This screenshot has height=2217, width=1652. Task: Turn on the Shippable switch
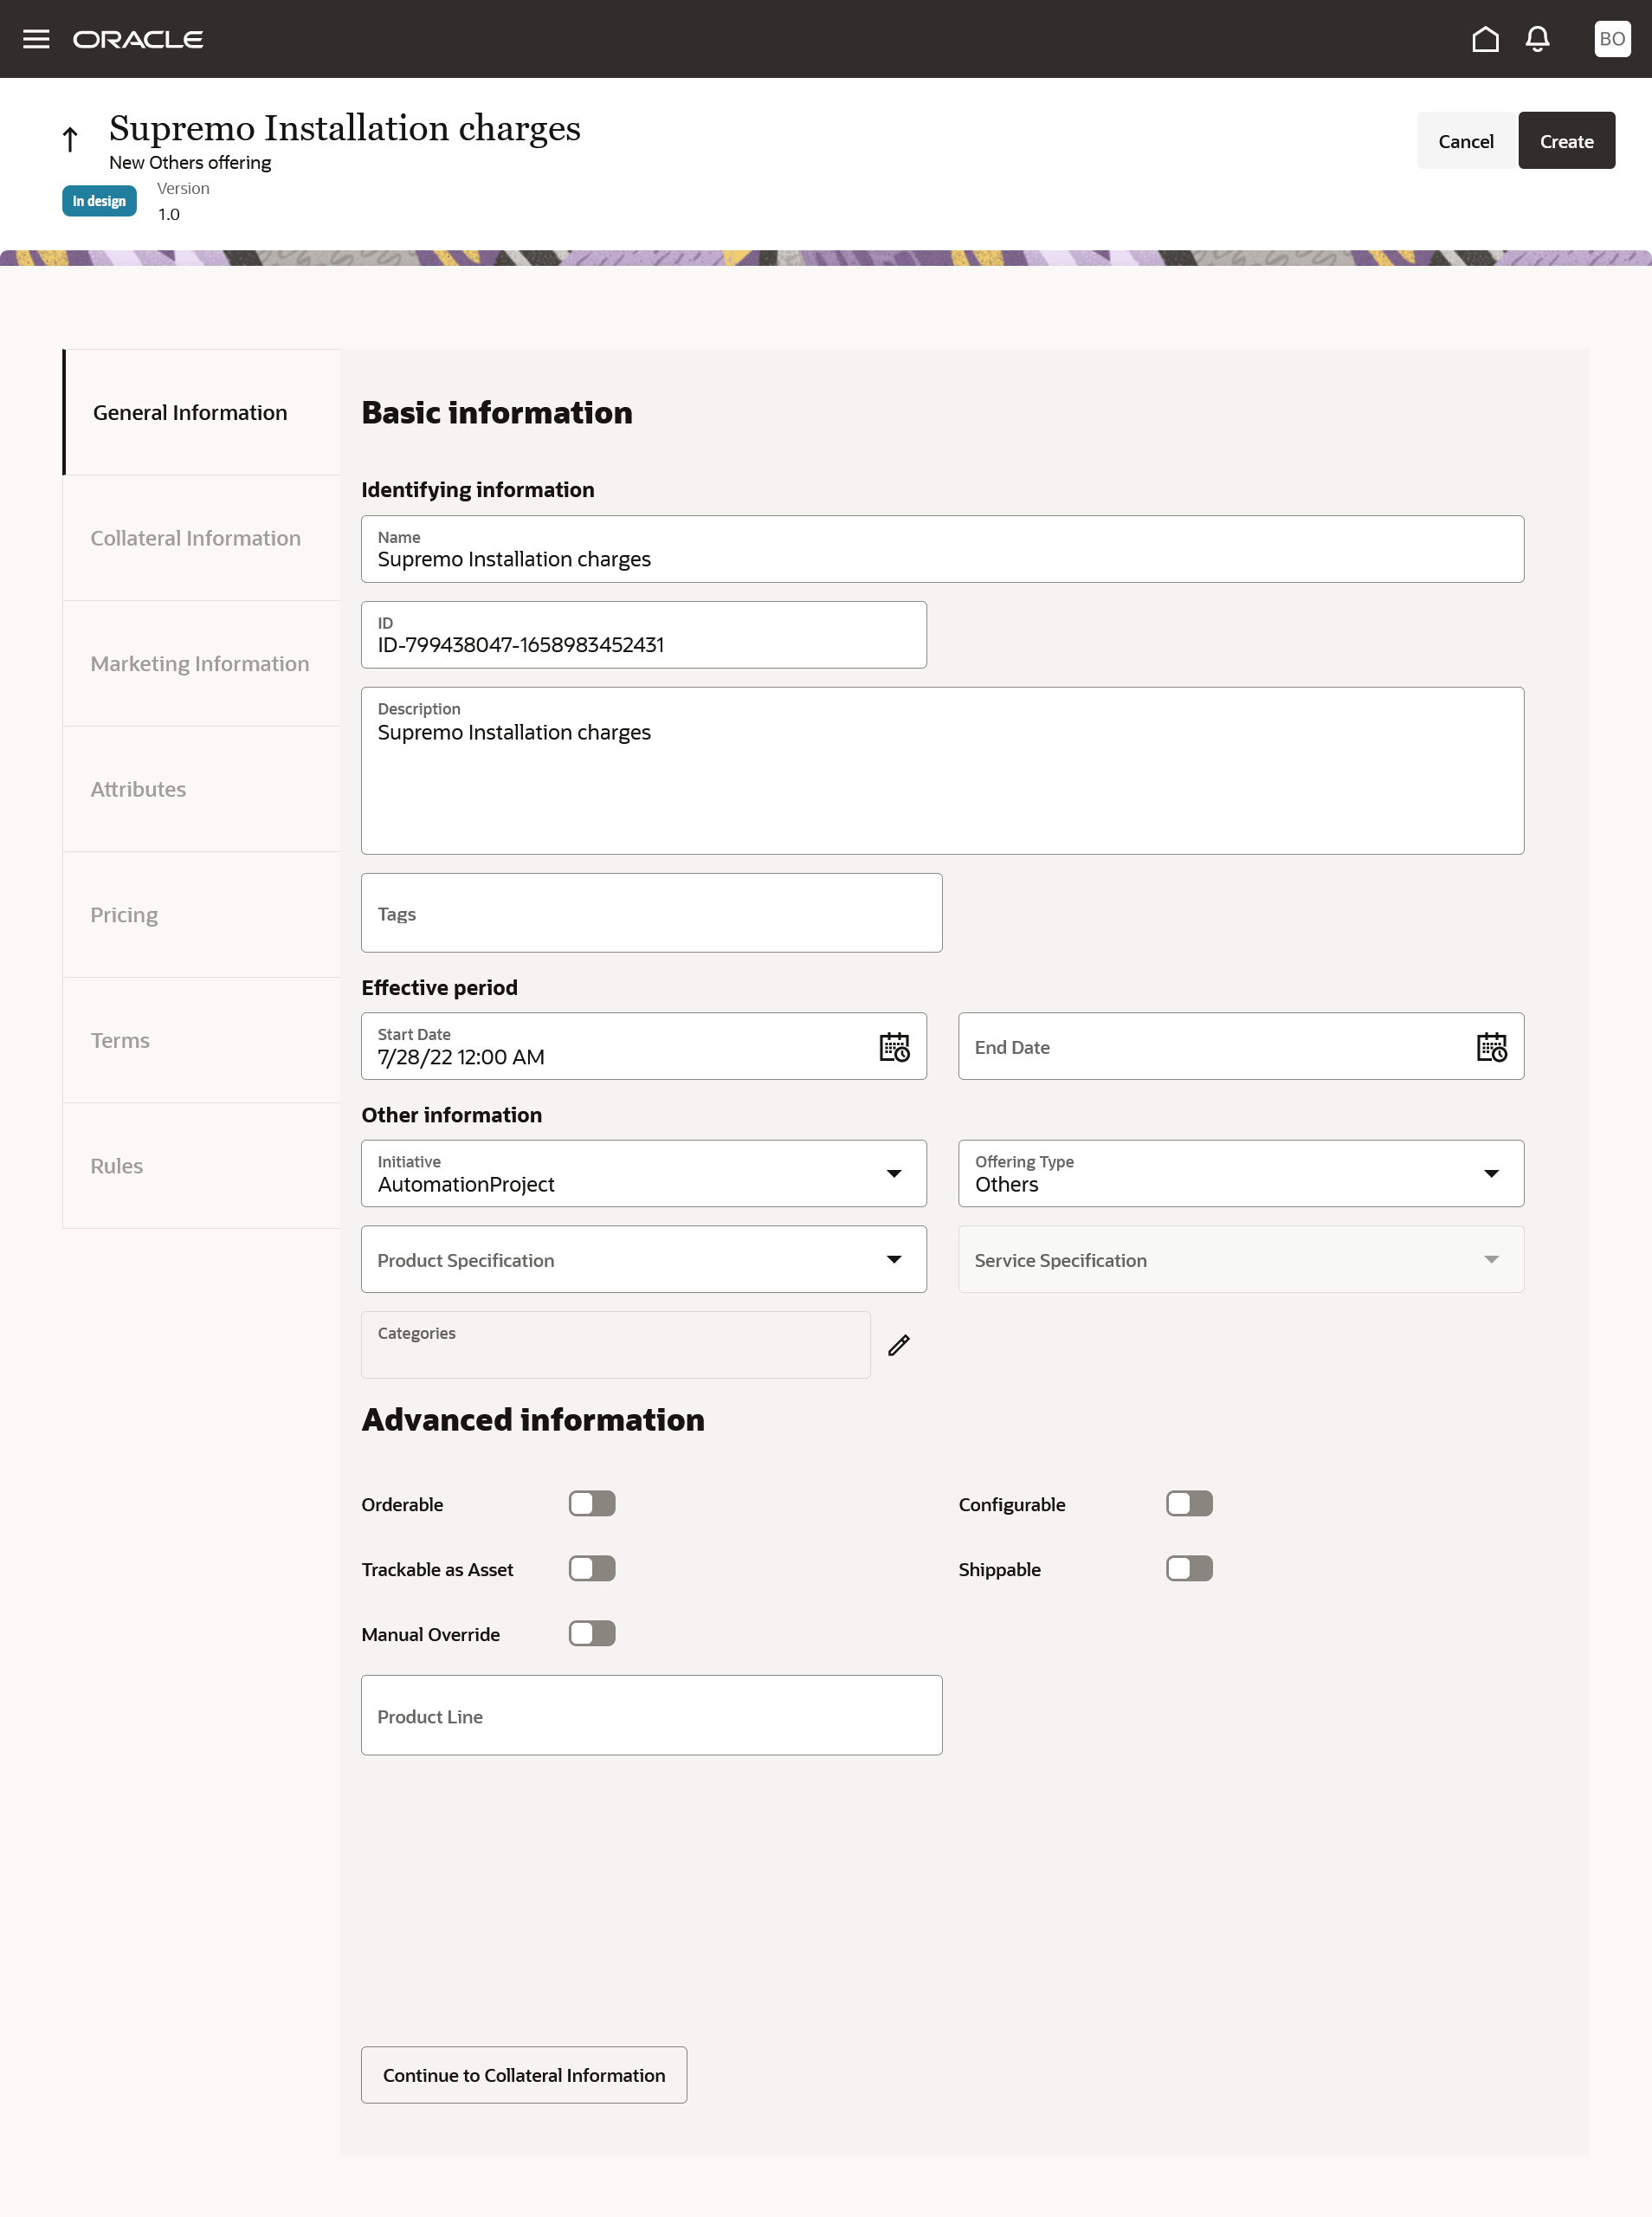click(x=1189, y=1568)
